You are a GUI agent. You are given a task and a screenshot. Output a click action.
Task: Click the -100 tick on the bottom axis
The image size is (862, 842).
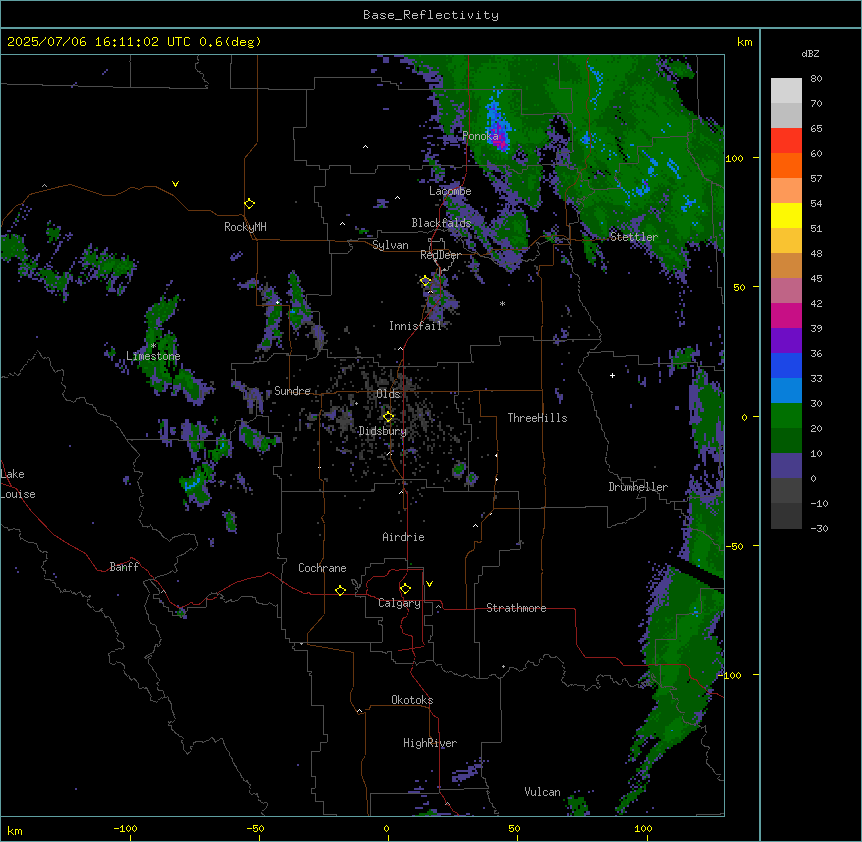point(125,829)
